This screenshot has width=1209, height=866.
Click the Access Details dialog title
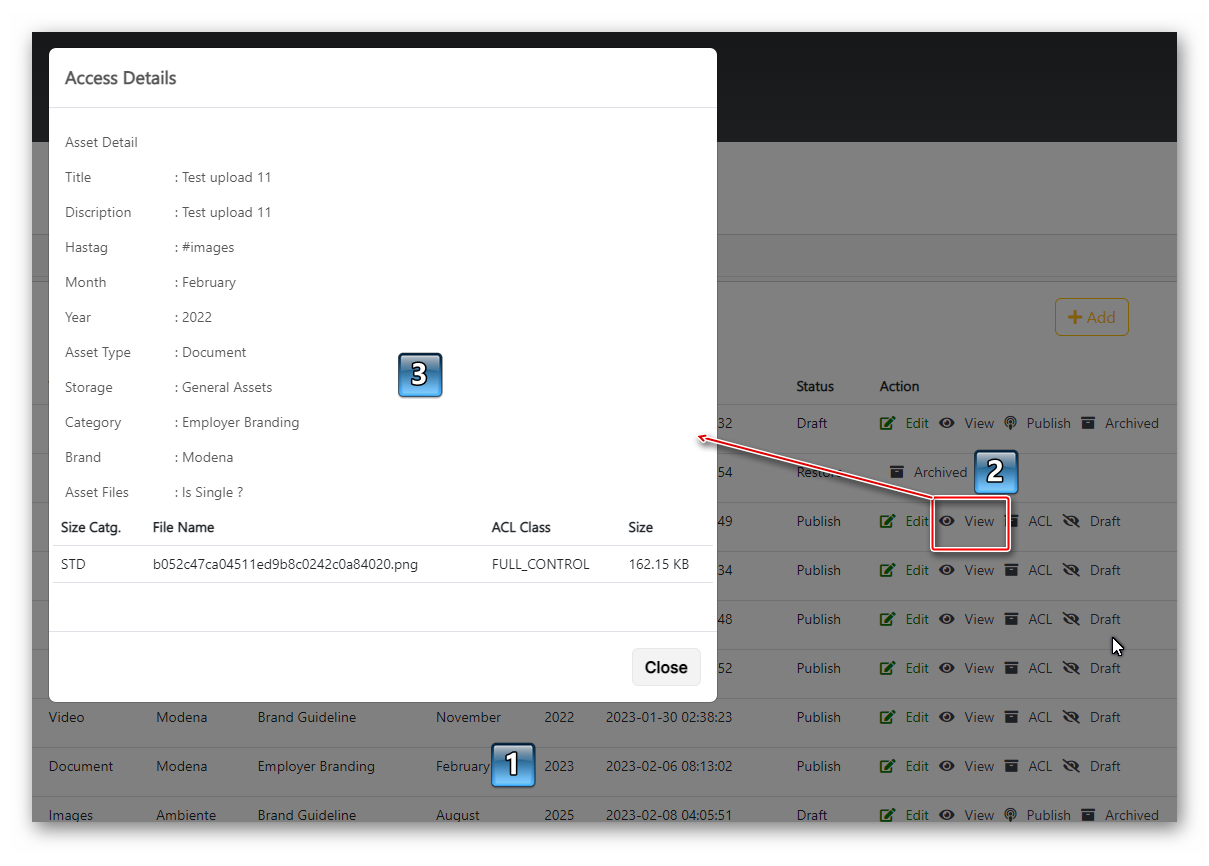[121, 78]
